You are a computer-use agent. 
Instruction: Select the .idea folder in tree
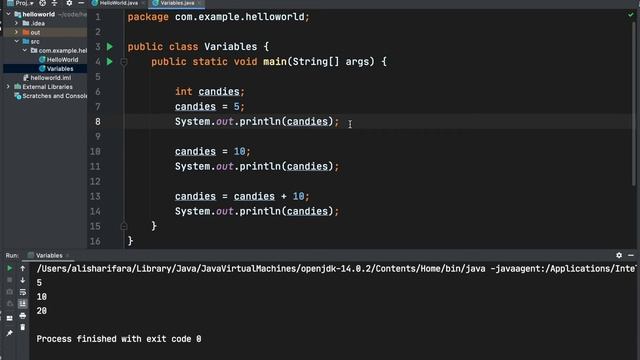click(33, 23)
